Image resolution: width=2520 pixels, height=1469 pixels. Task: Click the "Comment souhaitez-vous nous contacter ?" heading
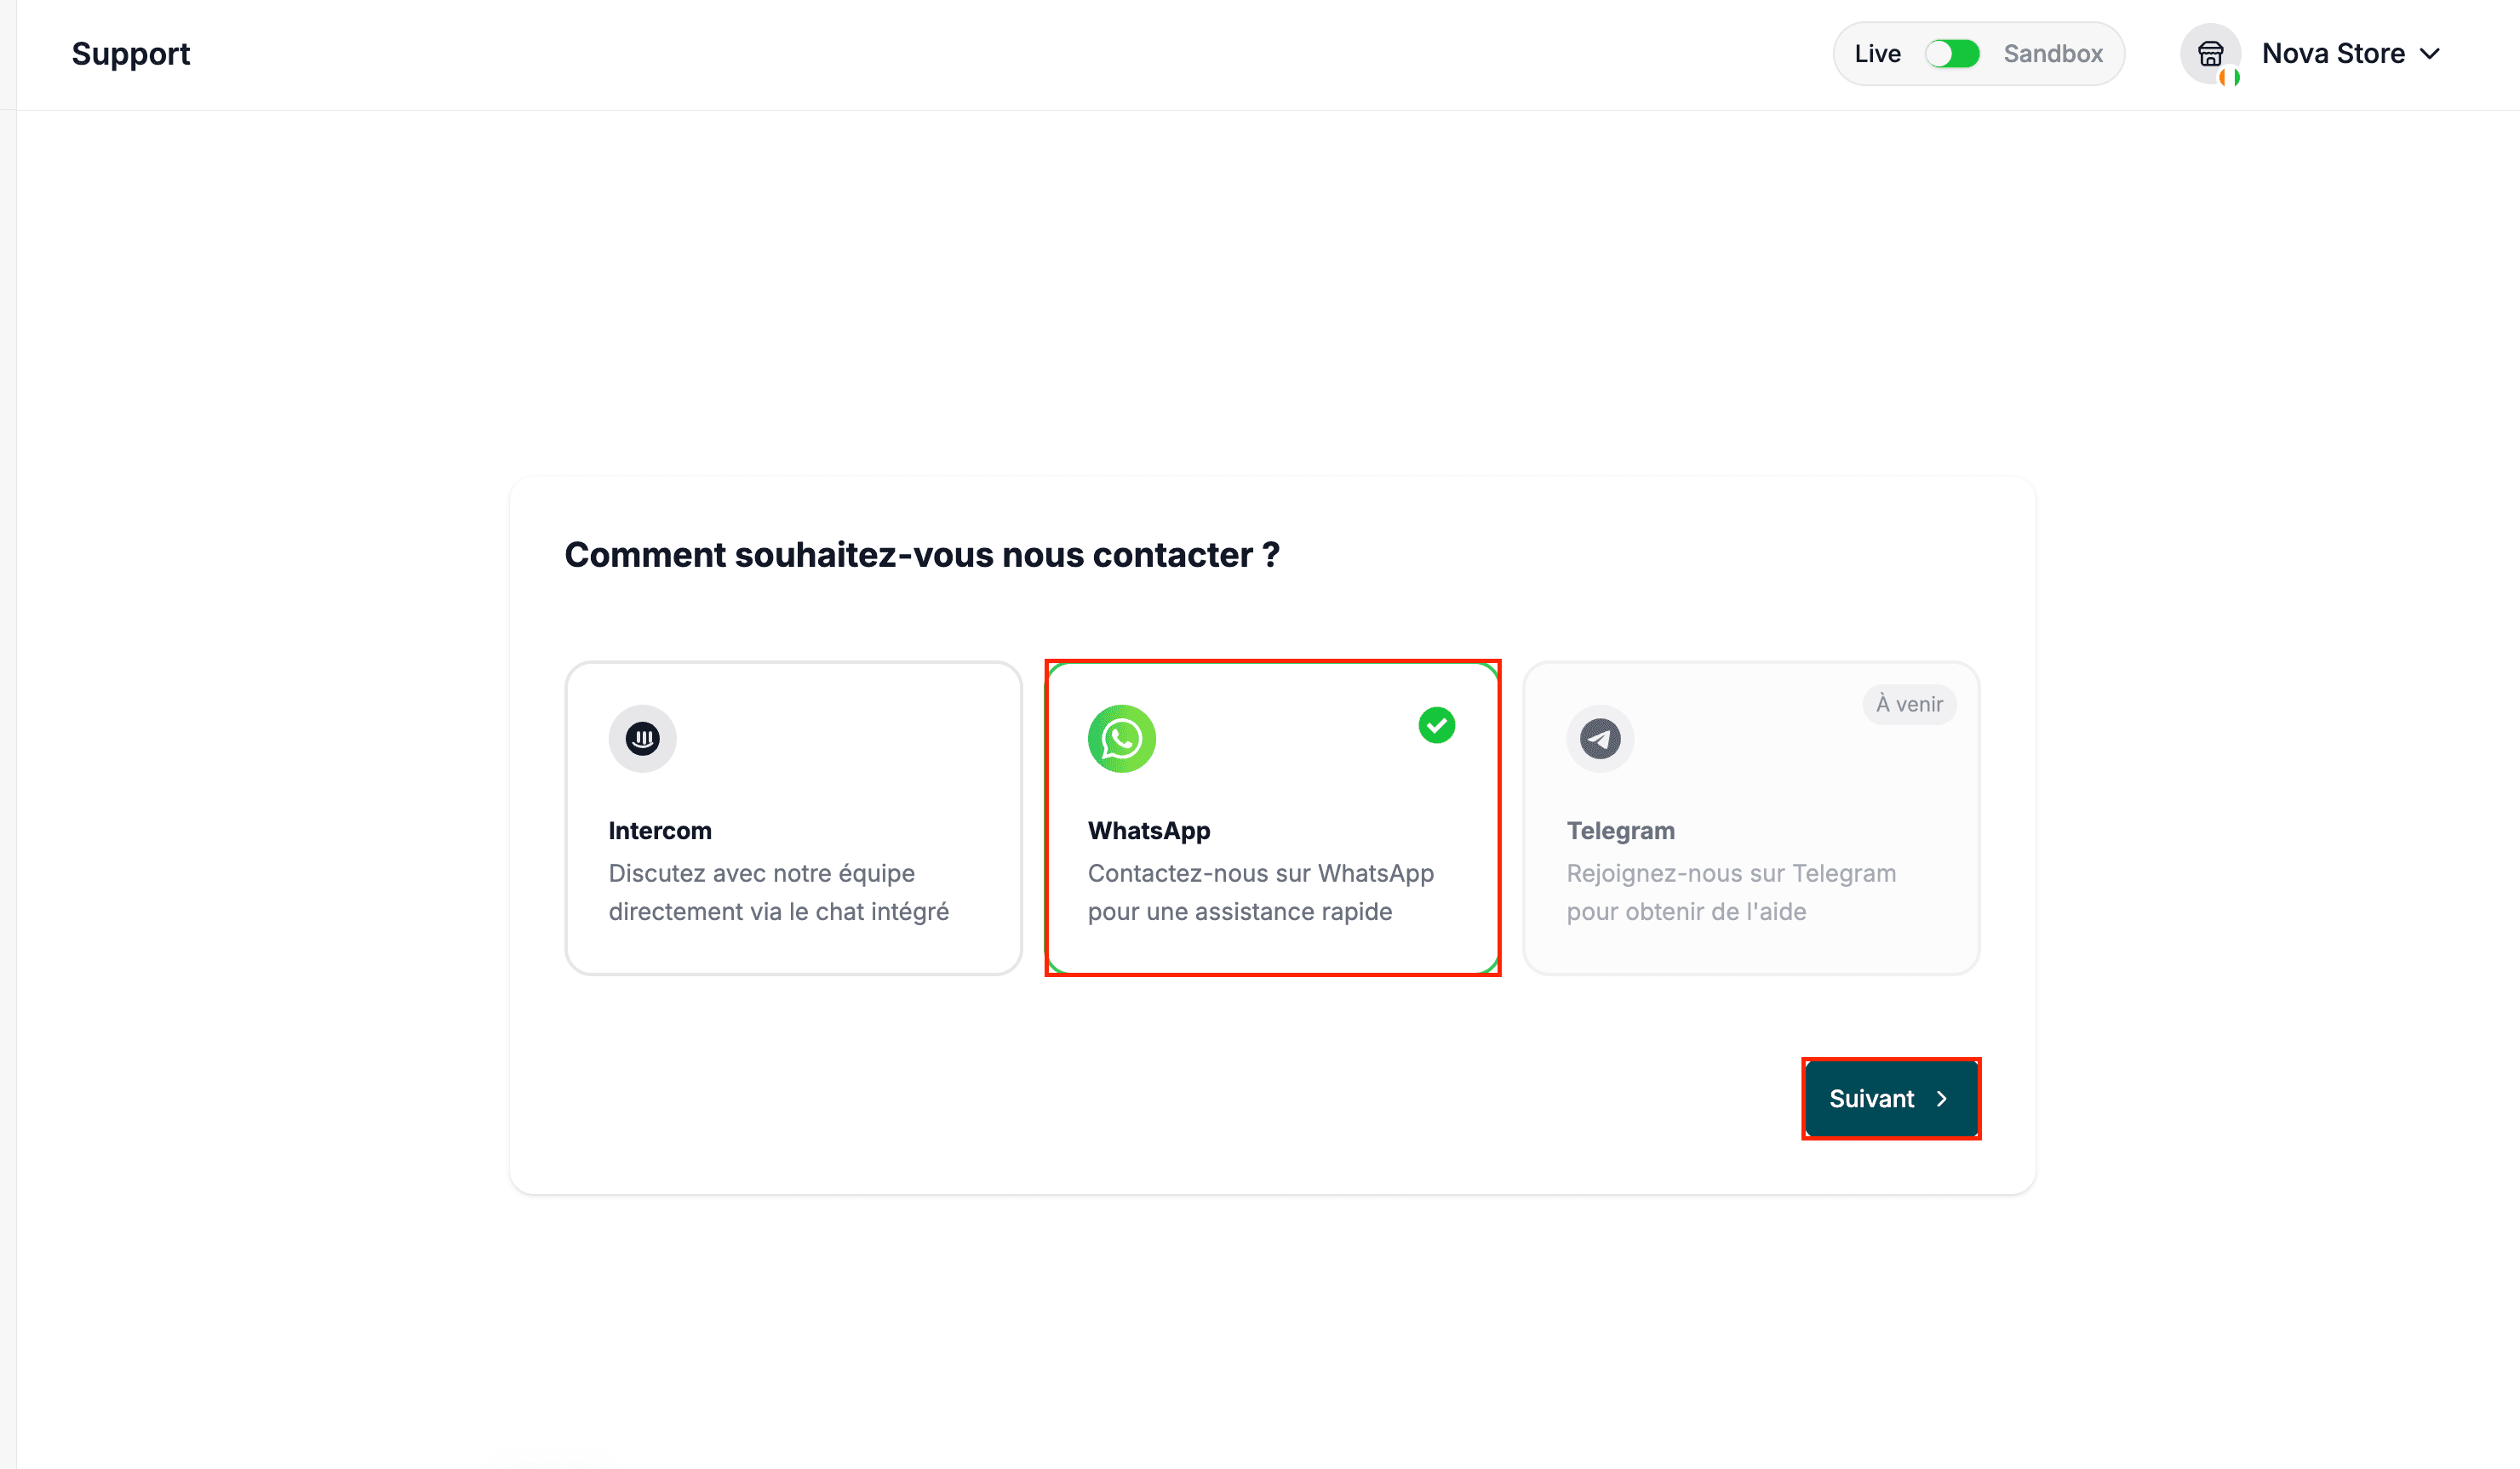click(x=921, y=554)
